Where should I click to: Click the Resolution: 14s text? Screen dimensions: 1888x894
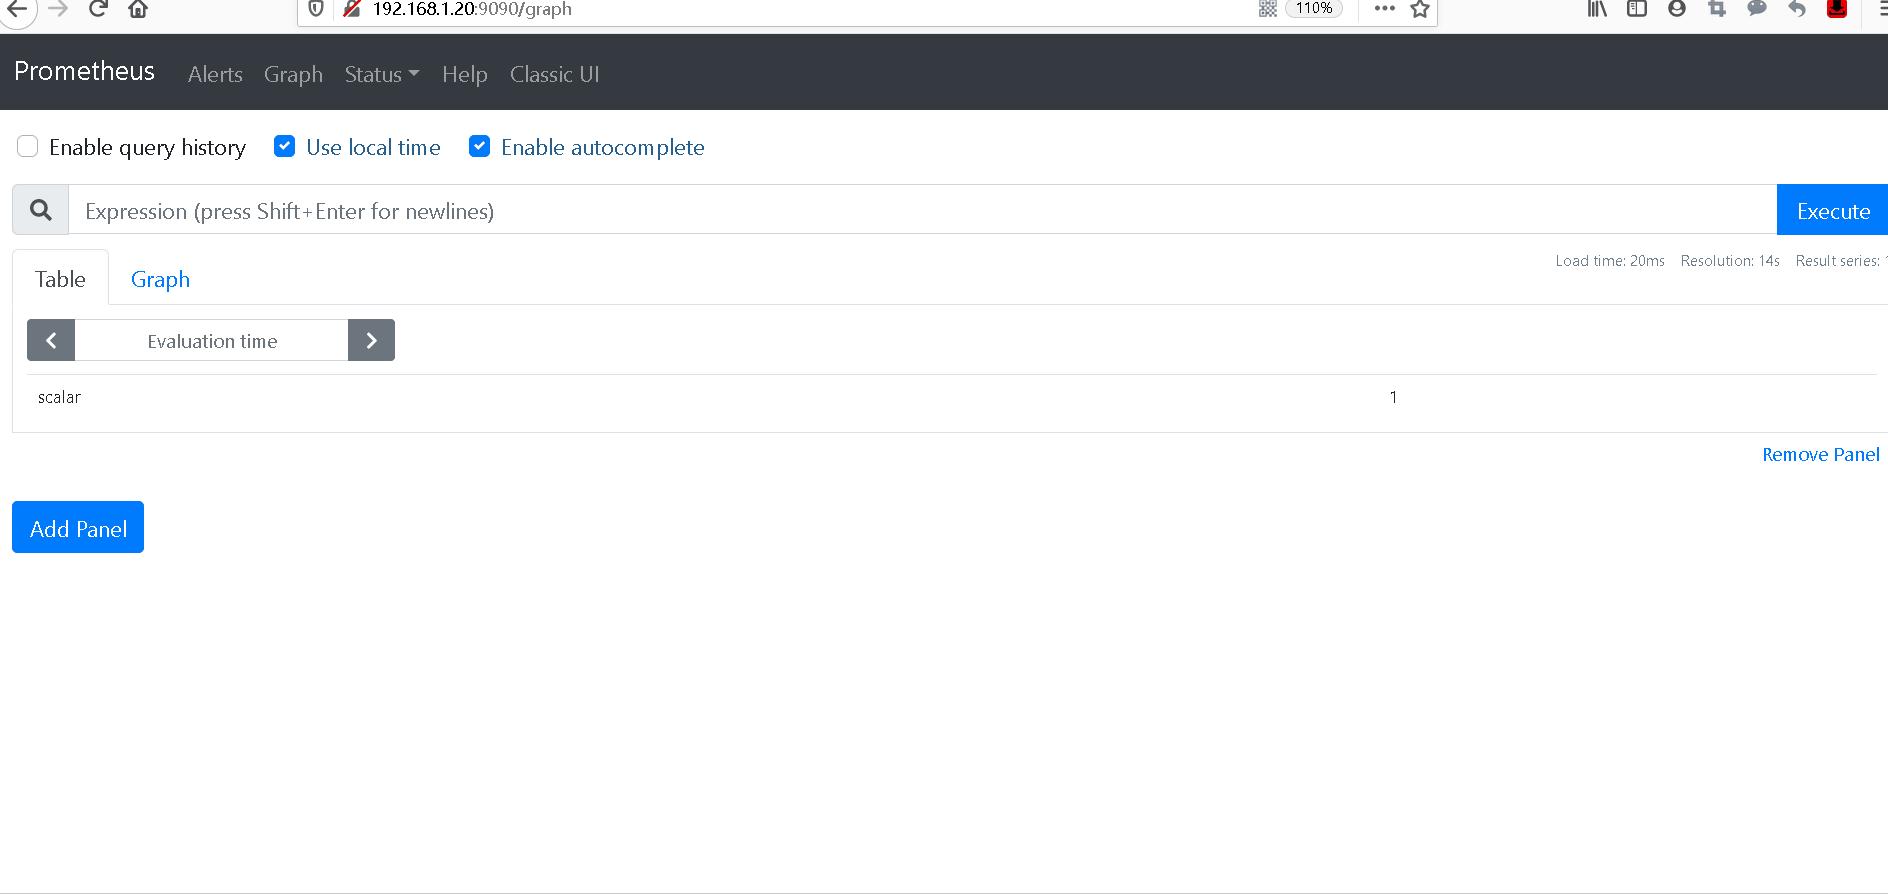click(1730, 261)
